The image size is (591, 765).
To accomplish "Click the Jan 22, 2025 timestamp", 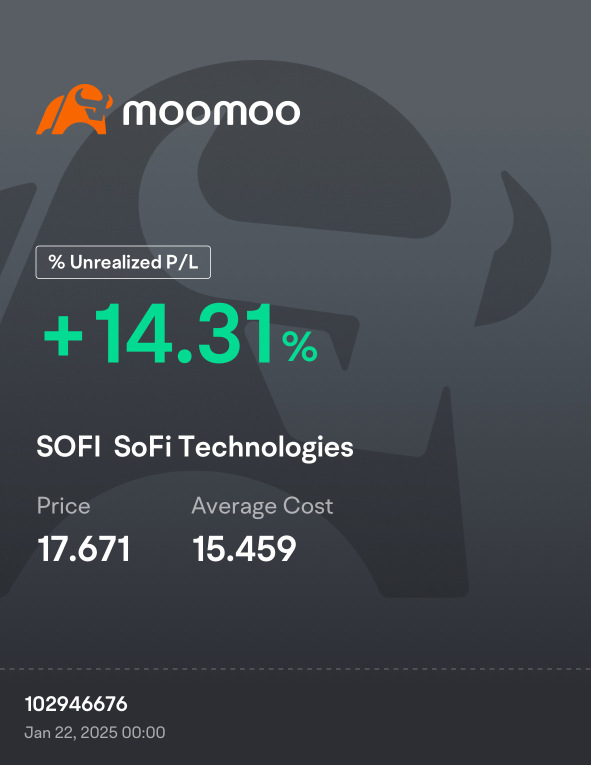I will [95, 732].
